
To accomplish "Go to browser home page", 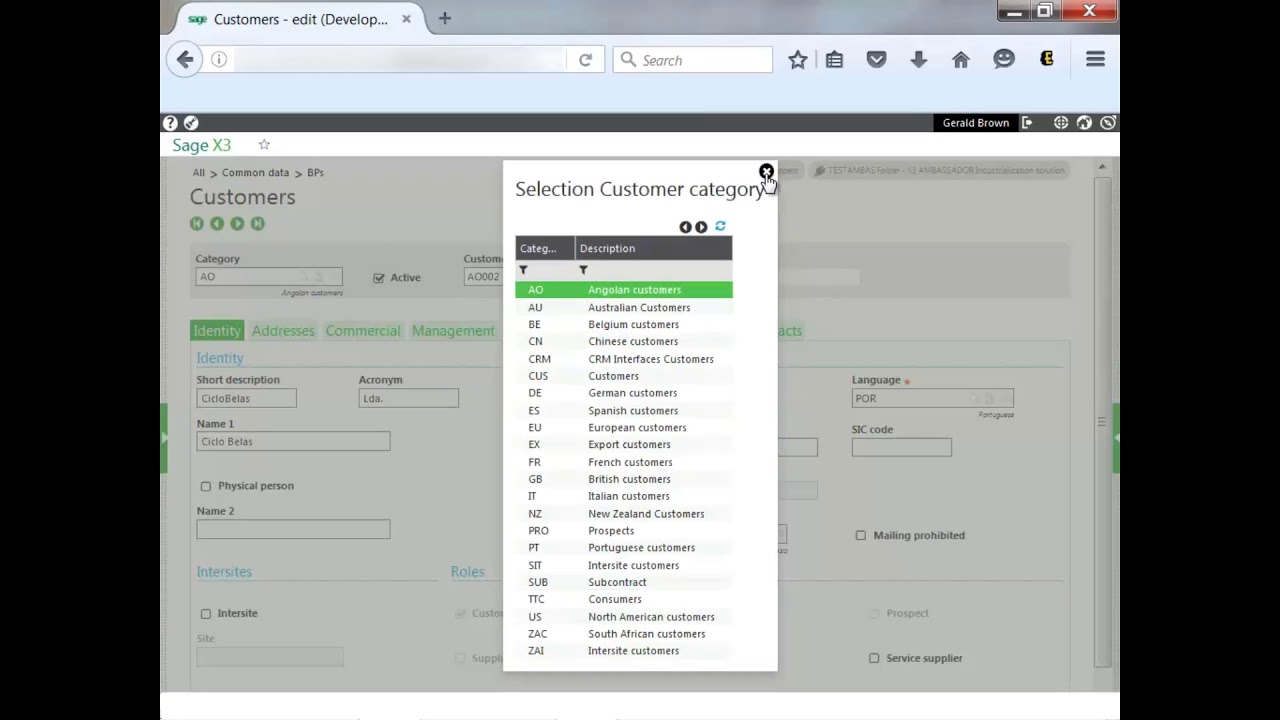I will point(961,60).
